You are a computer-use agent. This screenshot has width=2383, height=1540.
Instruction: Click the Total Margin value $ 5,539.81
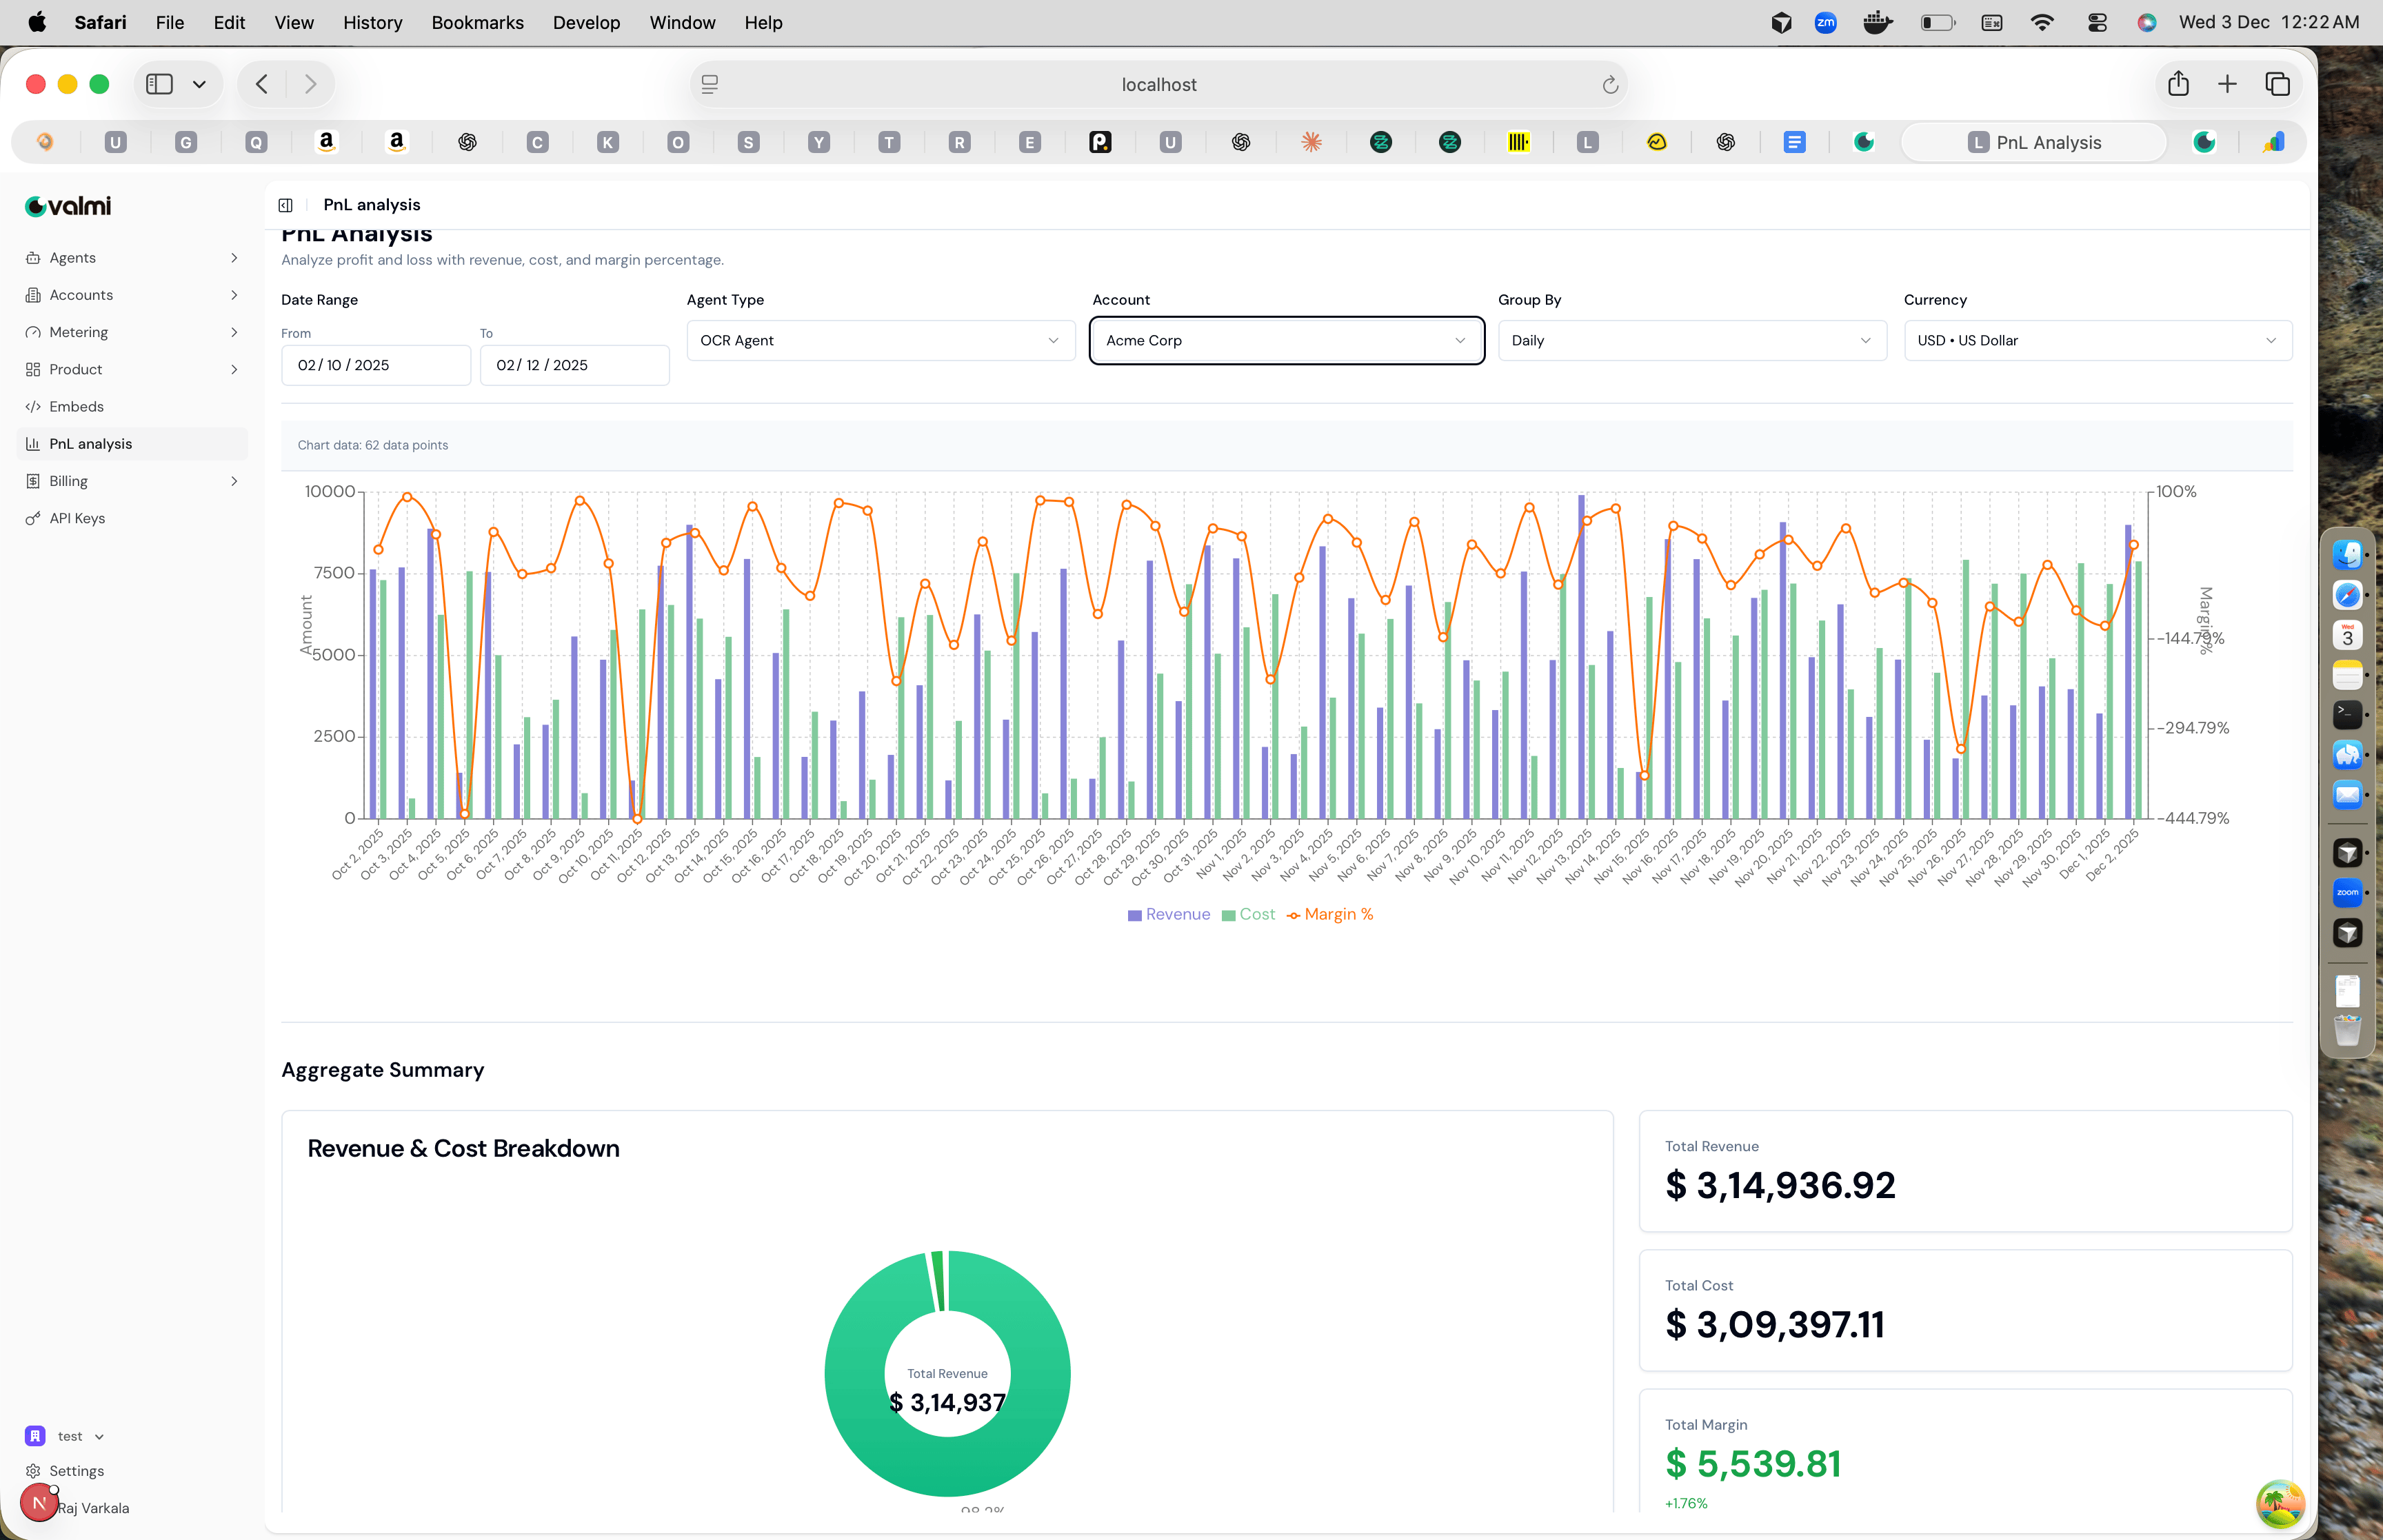(1753, 1464)
